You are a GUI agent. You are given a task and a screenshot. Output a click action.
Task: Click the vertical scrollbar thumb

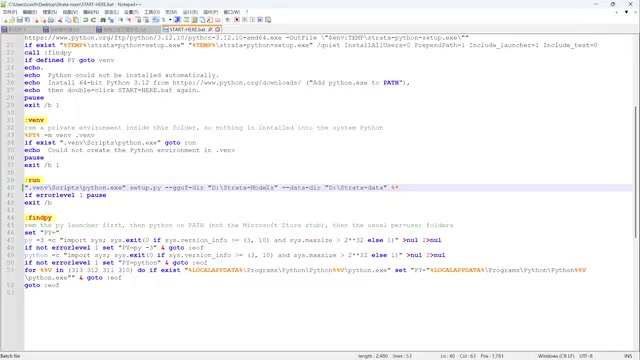point(636,171)
